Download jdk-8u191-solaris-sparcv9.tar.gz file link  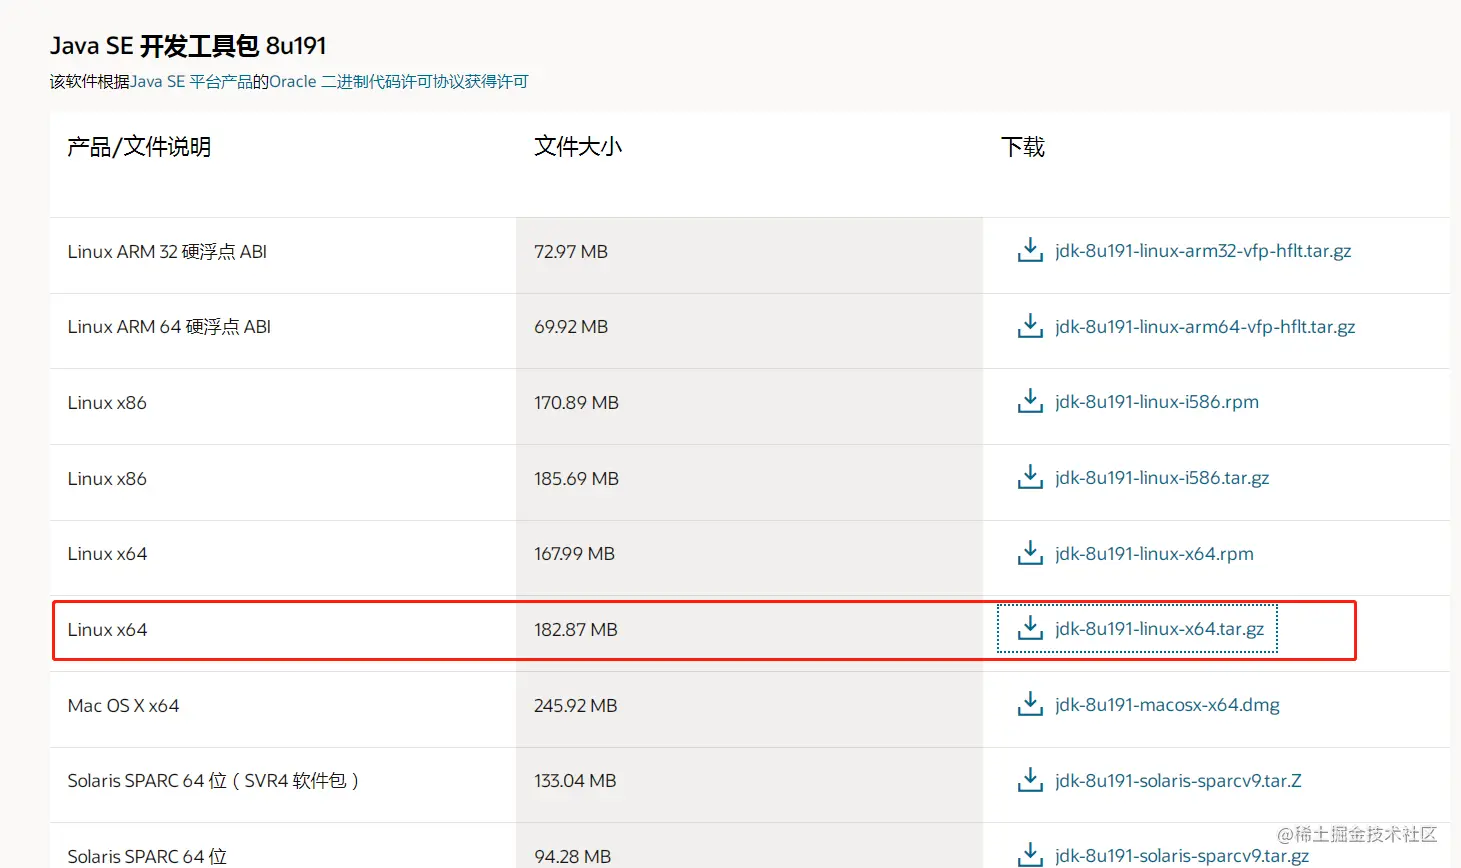coord(1182,856)
